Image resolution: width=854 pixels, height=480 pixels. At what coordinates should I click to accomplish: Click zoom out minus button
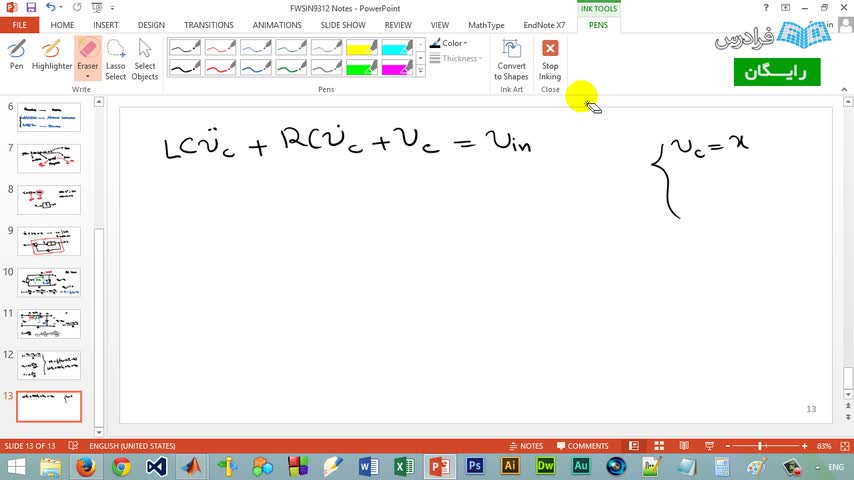pyautogui.click(x=728, y=446)
